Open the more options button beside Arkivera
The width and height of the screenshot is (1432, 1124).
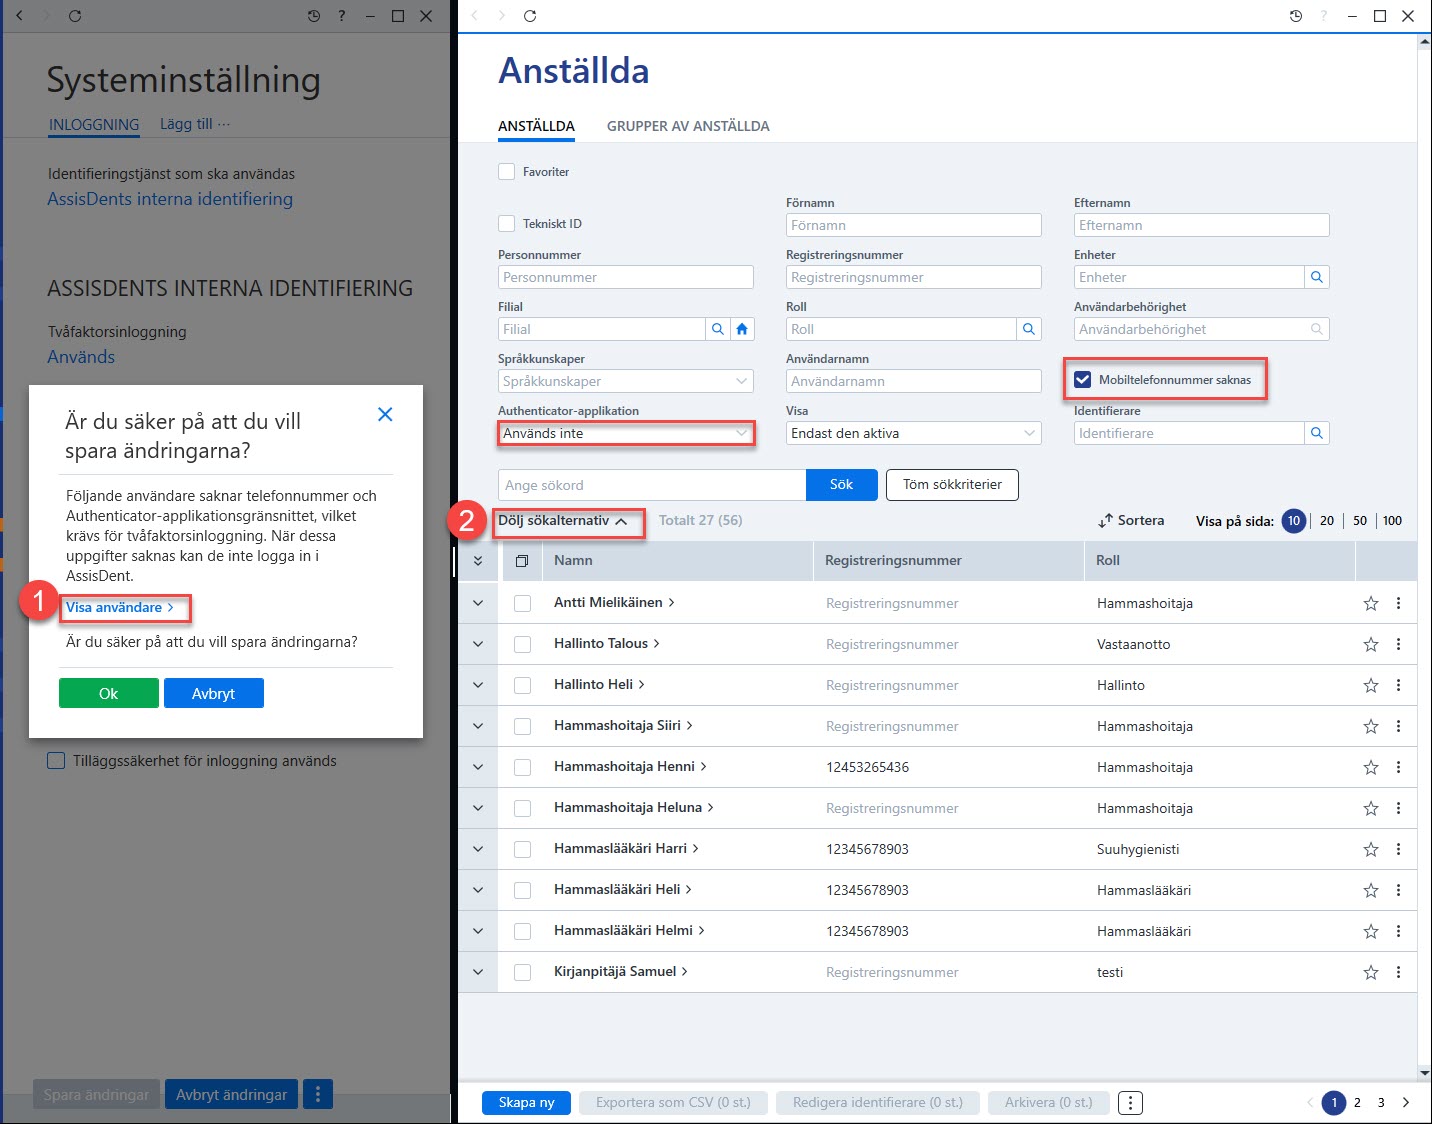[1130, 1102]
